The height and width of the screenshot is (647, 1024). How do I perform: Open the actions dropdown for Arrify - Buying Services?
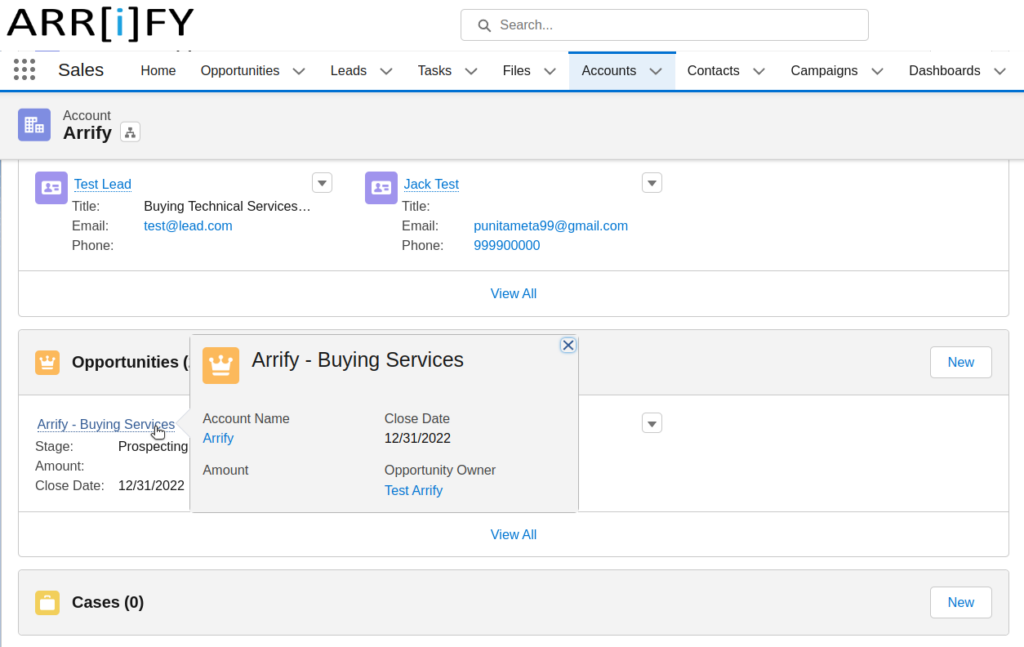651,422
